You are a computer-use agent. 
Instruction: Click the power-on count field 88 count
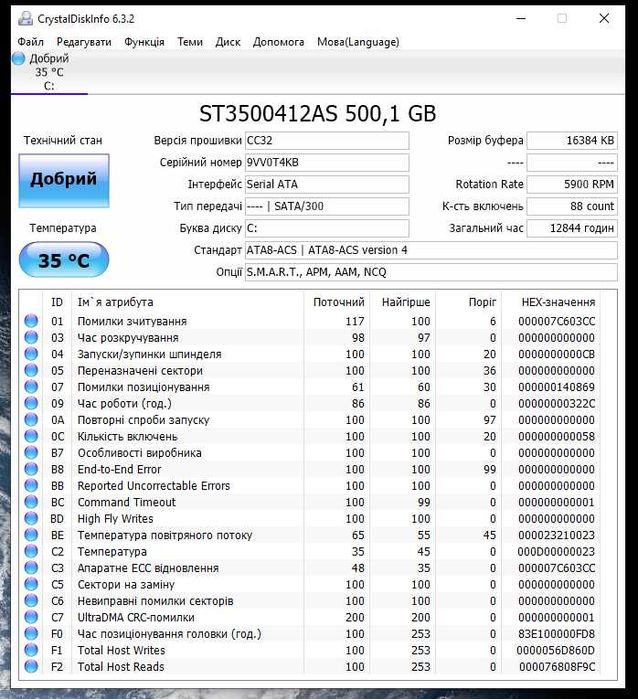(572, 206)
